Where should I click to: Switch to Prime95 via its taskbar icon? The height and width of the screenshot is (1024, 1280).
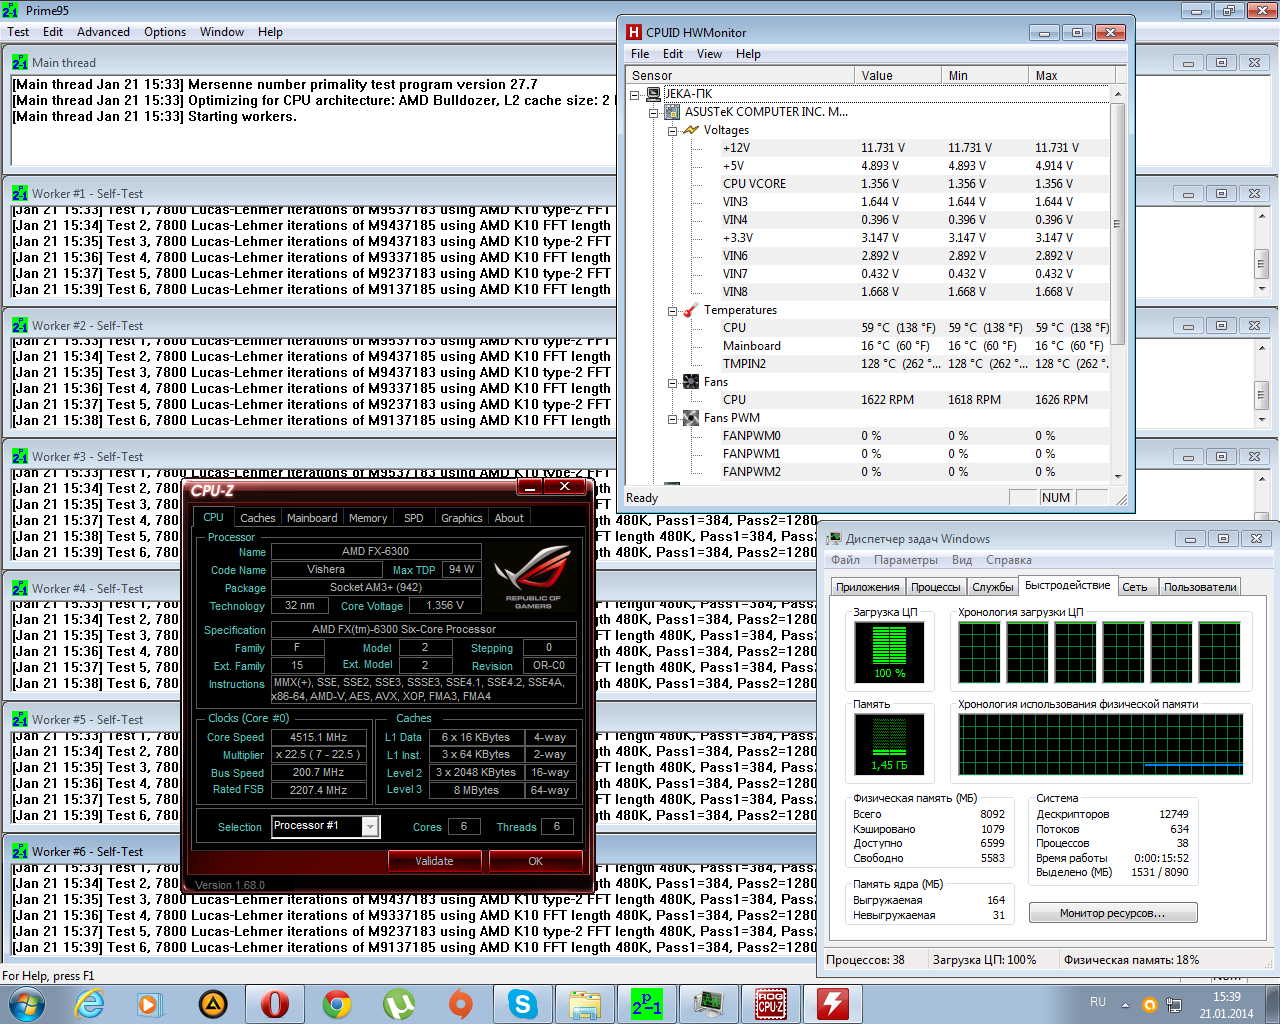pos(647,1002)
